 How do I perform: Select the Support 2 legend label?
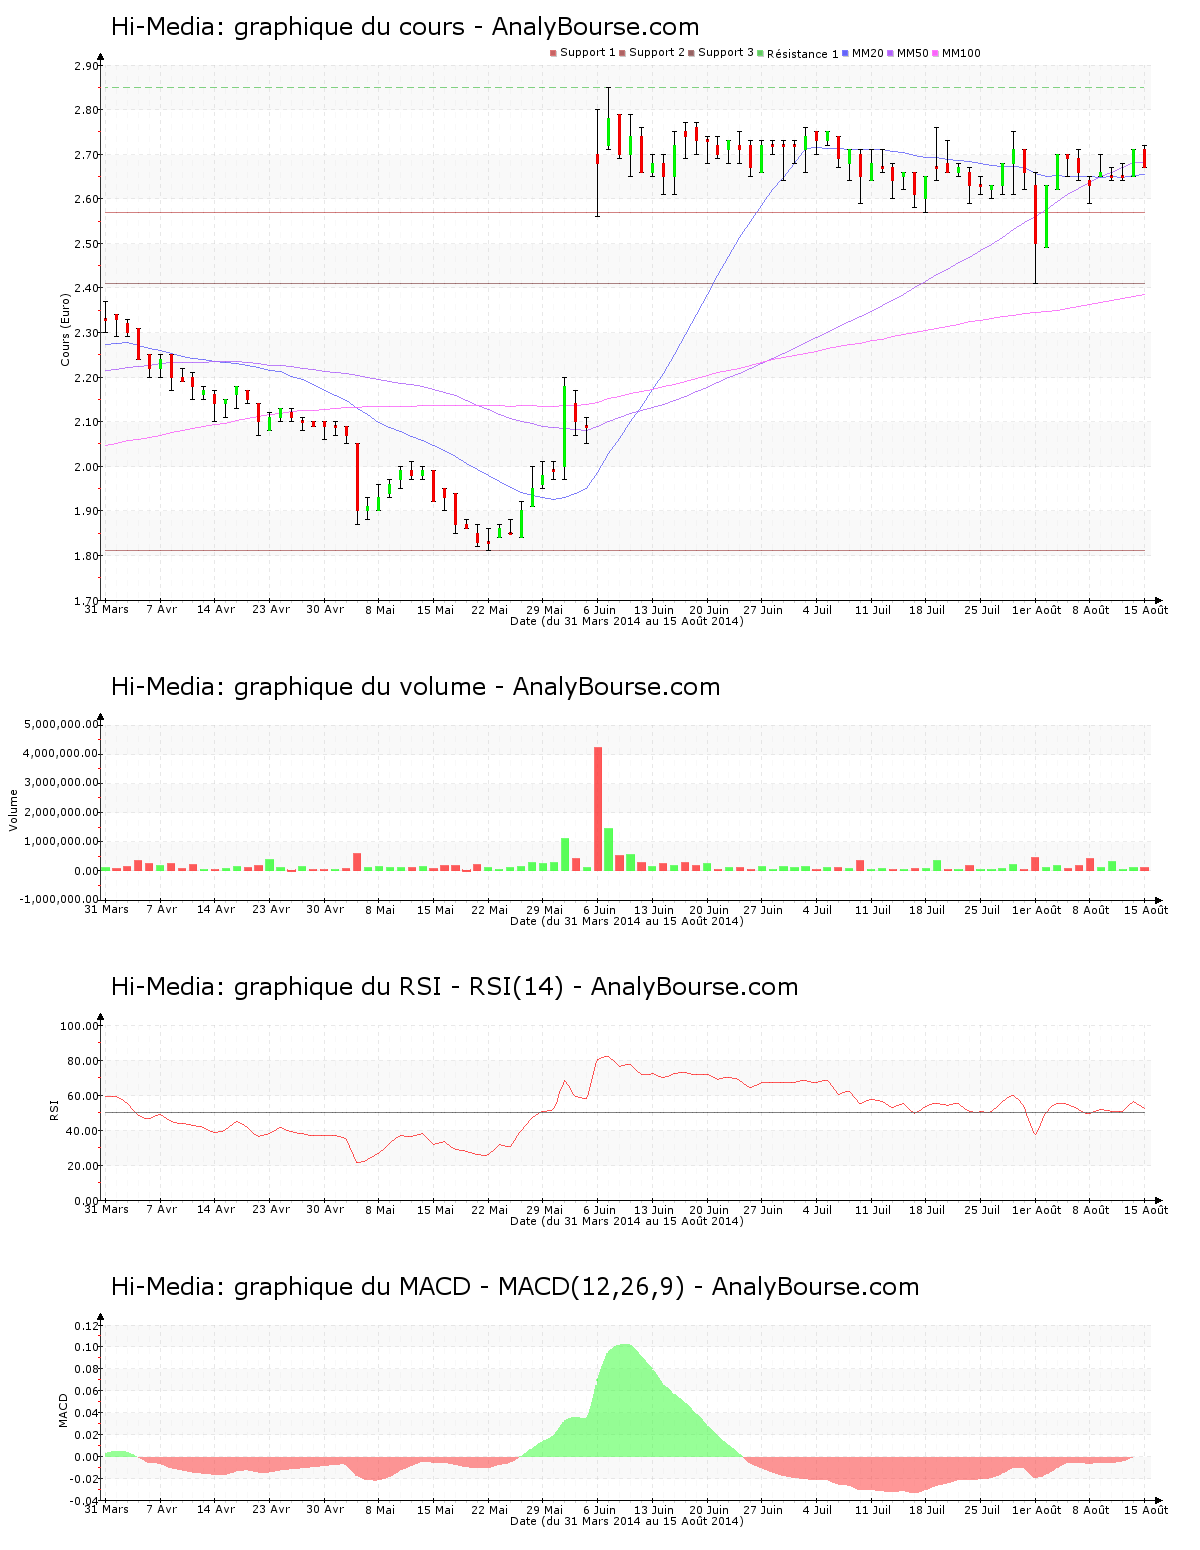tap(657, 53)
